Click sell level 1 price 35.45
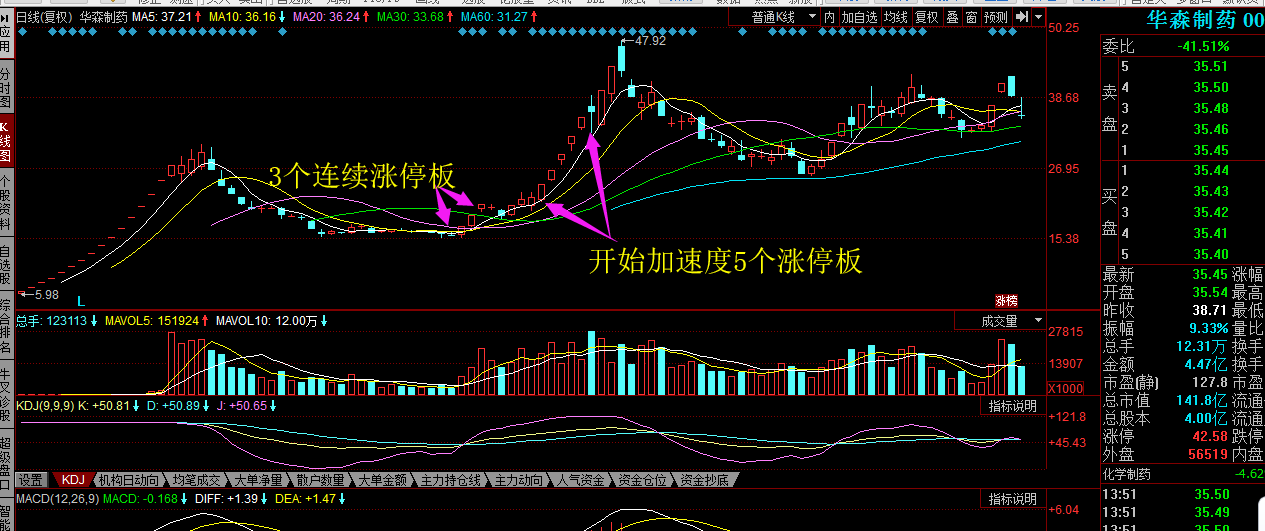The height and width of the screenshot is (531, 1265). point(1210,150)
